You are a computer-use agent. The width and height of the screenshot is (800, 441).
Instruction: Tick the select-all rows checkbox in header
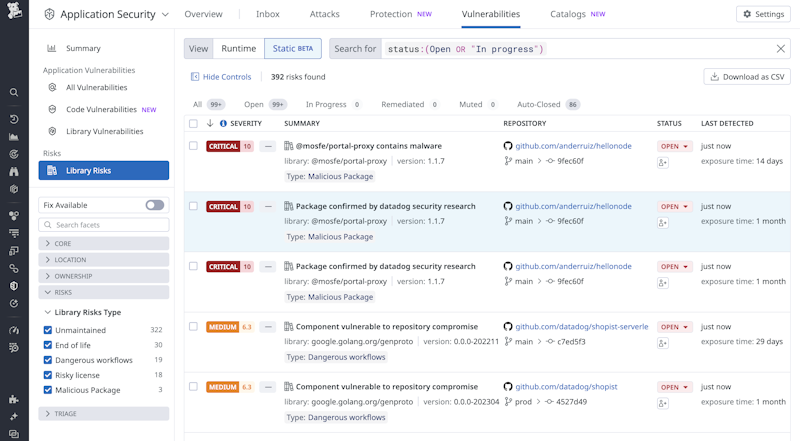pos(193,124)
